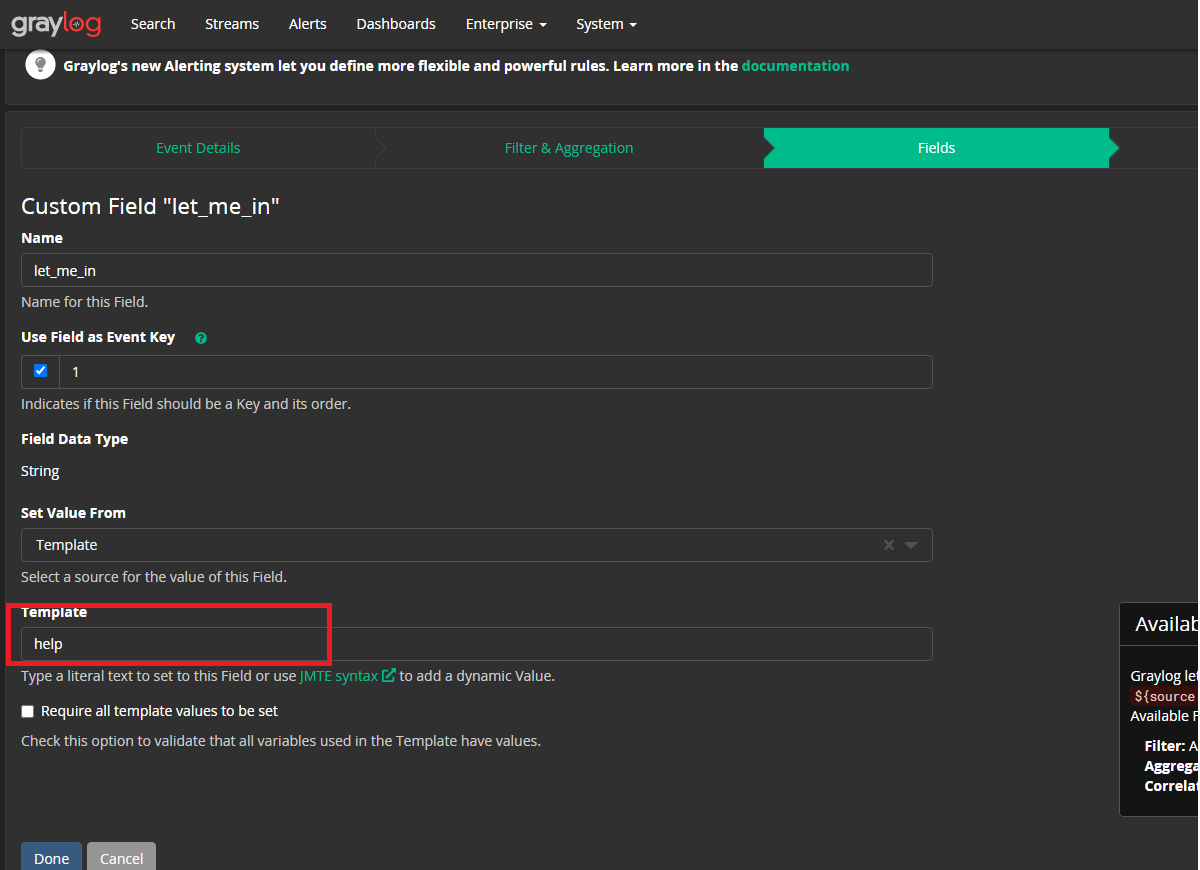Click the 'String' data type text

tap(40, 471)
